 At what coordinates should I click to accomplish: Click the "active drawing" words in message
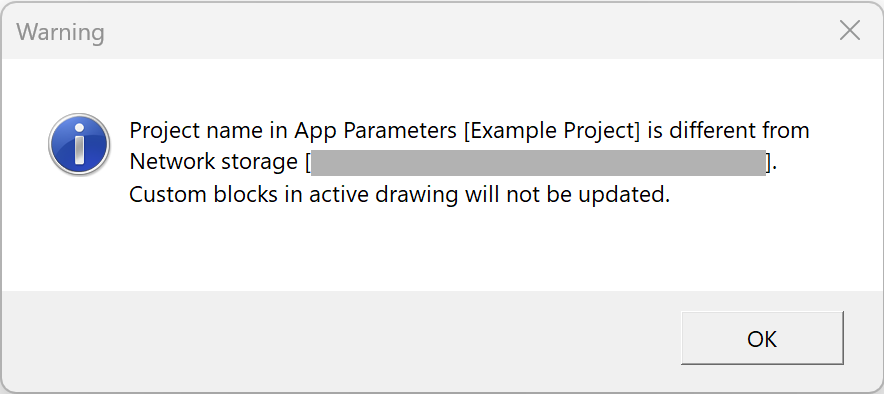point(382,195)
